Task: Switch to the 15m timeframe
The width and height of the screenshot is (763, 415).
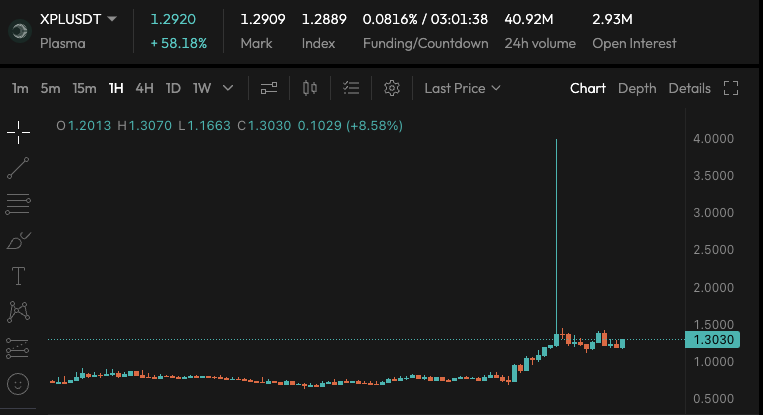Action: pyautogui.click(x=85, y=88)
